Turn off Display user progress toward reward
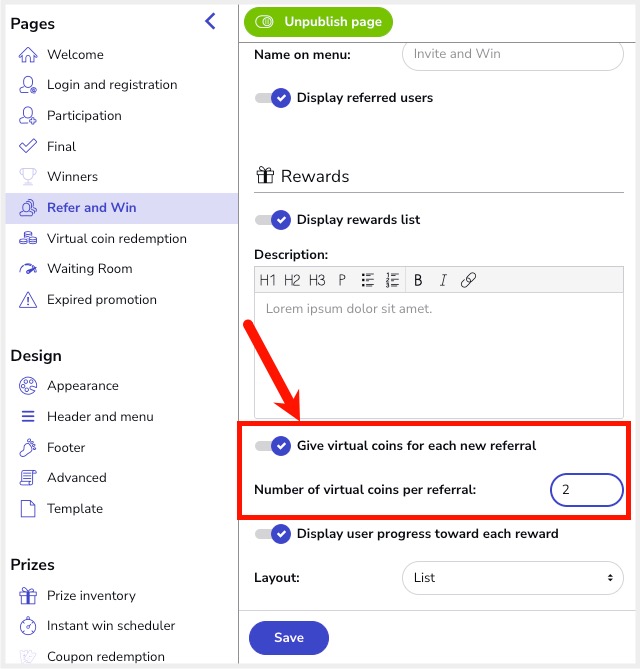Screen dimensions: 640x669 coord(273,534)
